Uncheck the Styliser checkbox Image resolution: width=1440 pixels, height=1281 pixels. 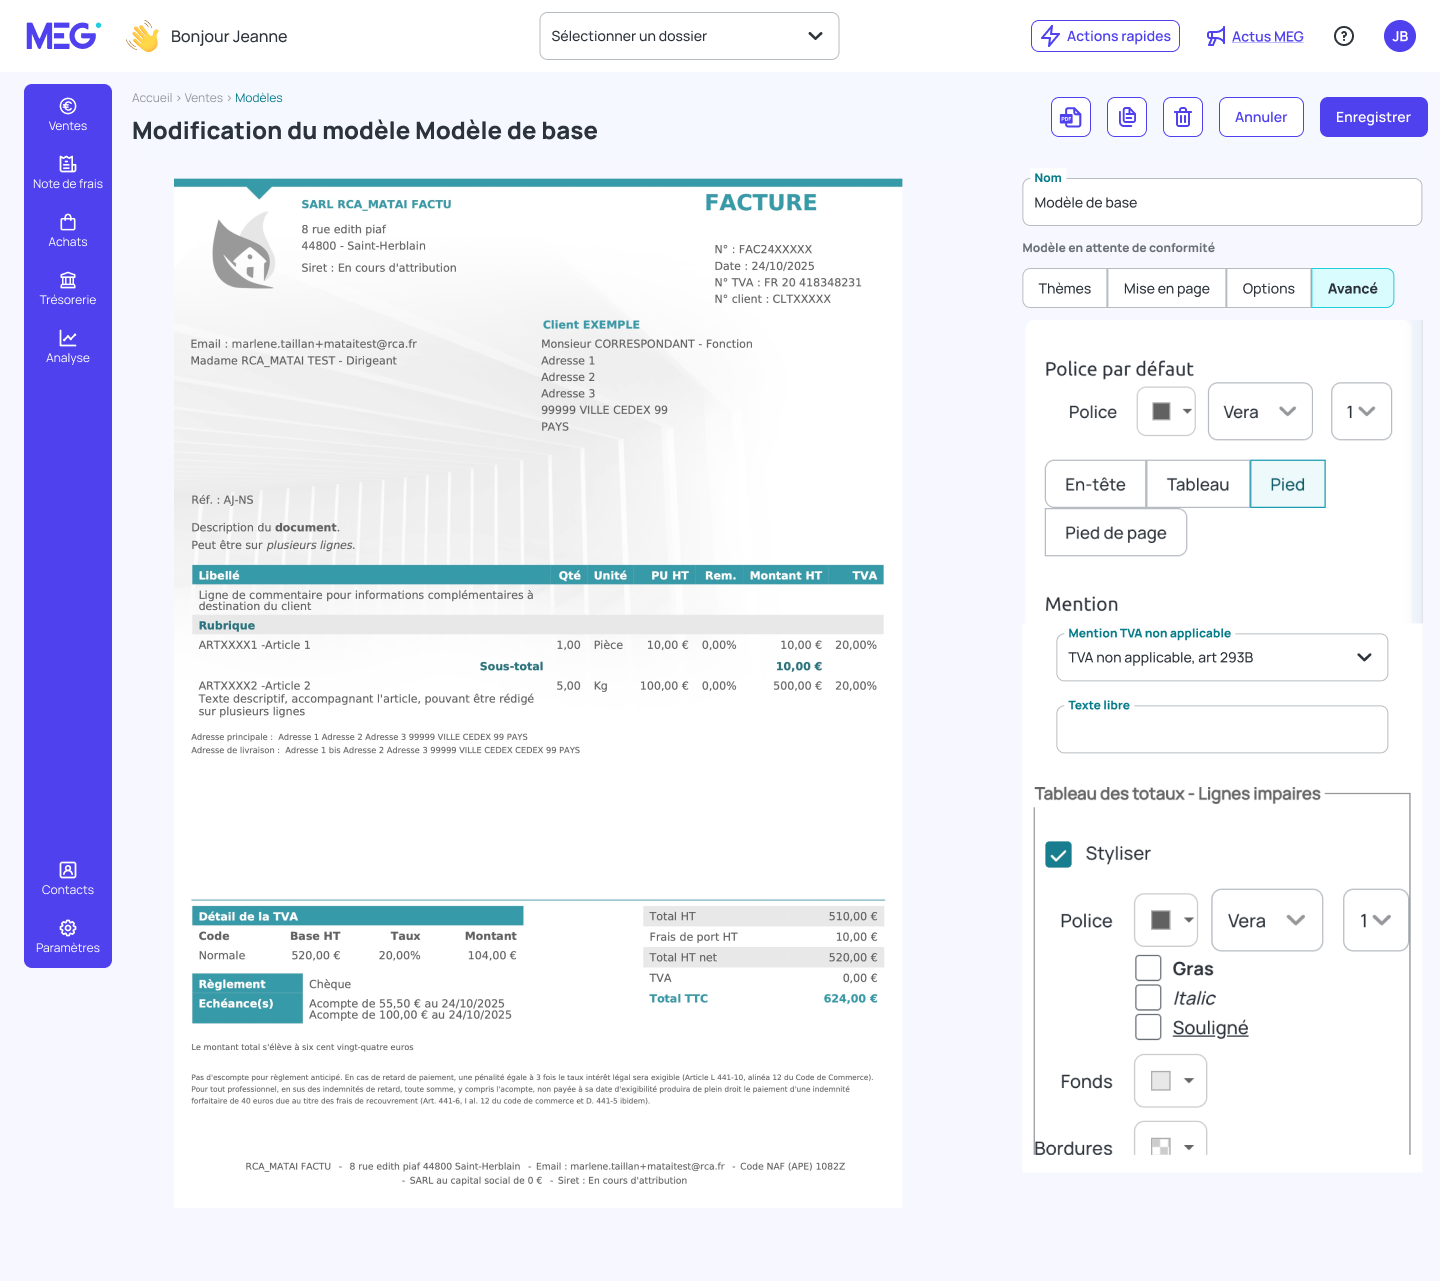[x=1058, y=854]
